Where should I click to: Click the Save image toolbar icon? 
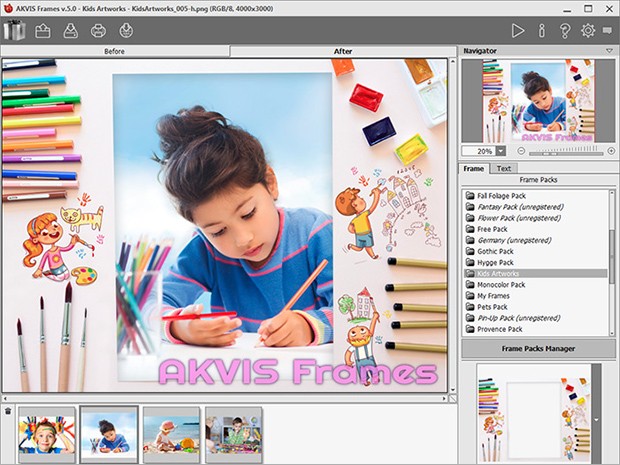(x=70, y=30)
